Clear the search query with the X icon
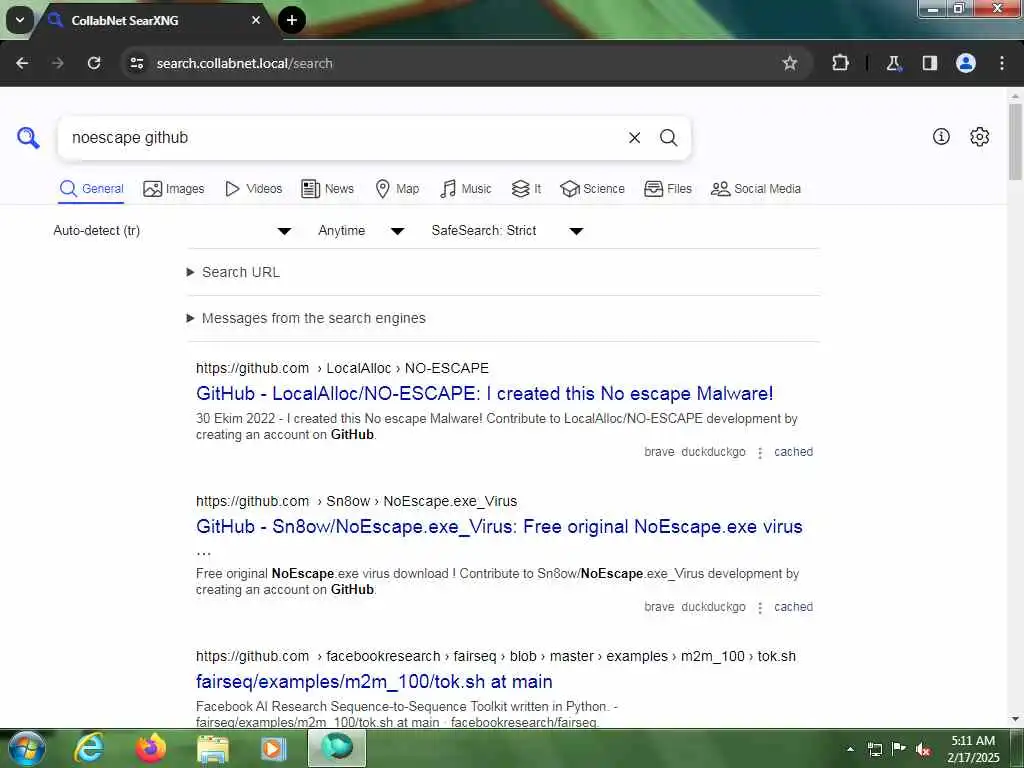 point(634,138)
